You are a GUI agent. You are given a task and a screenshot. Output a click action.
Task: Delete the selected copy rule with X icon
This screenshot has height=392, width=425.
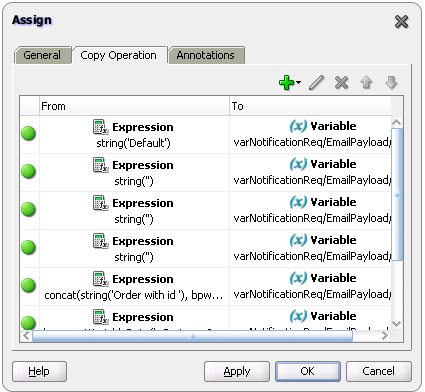(x=341, y=82)
